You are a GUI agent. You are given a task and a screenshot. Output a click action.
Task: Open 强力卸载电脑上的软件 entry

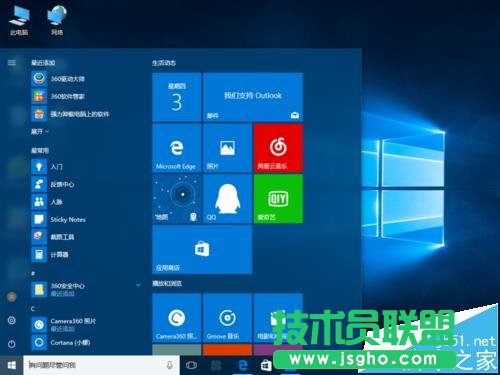click(70, 114)
